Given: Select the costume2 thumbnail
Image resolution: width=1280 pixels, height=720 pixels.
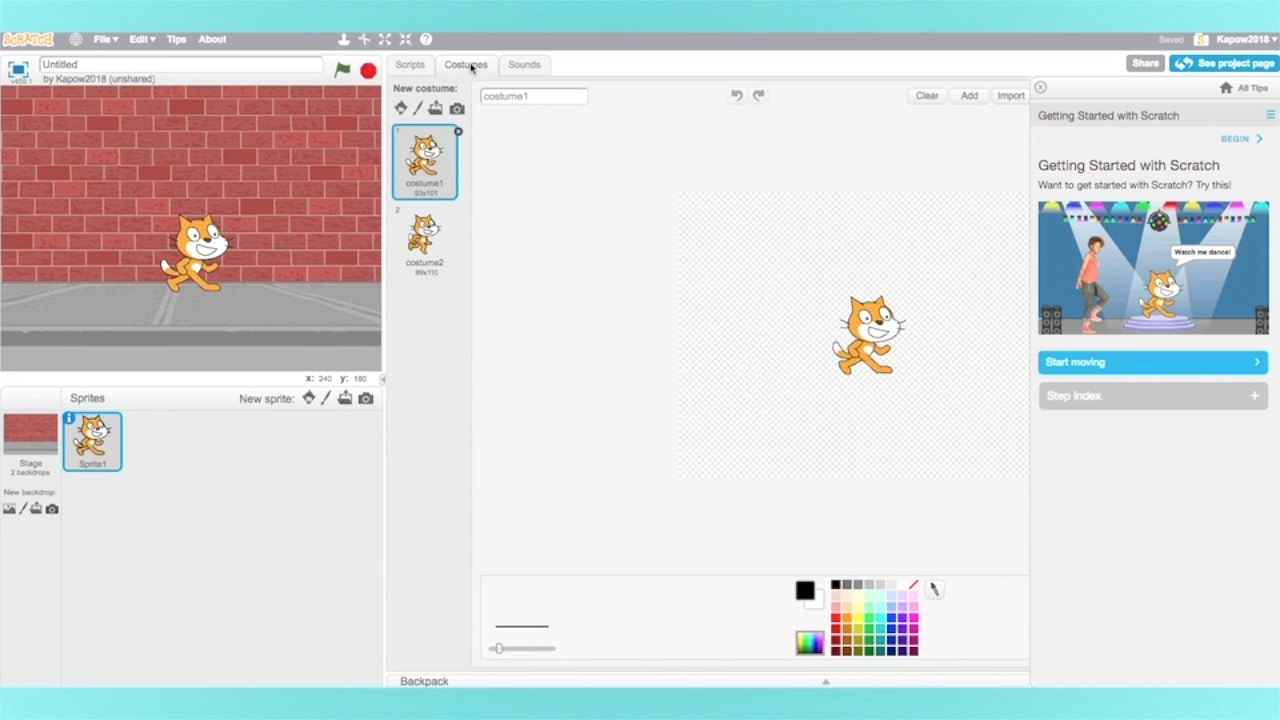Looking at the screenshot, I should click(424, 240).
